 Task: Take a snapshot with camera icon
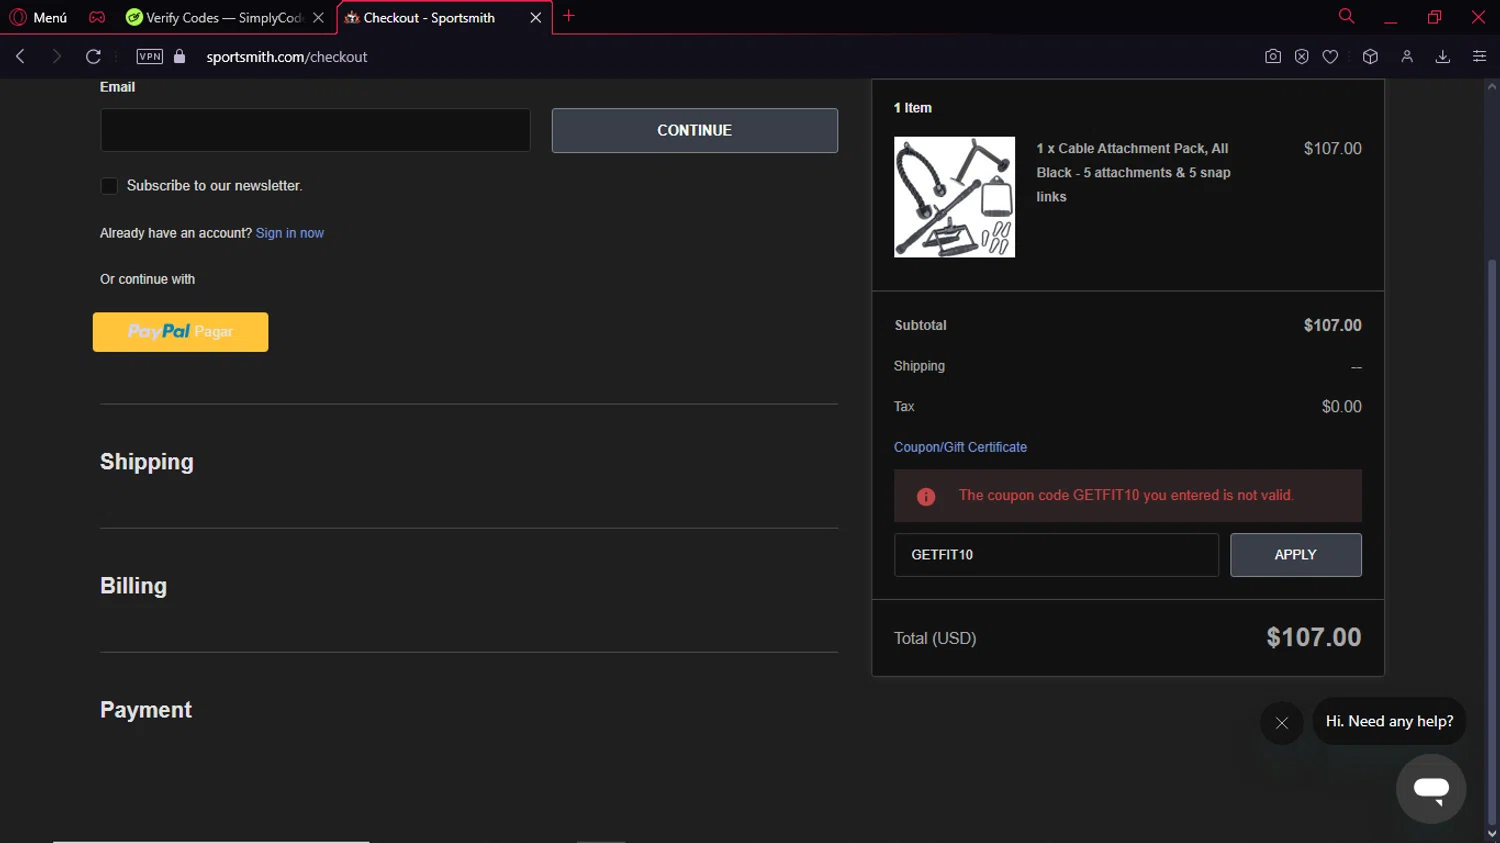1272,56
